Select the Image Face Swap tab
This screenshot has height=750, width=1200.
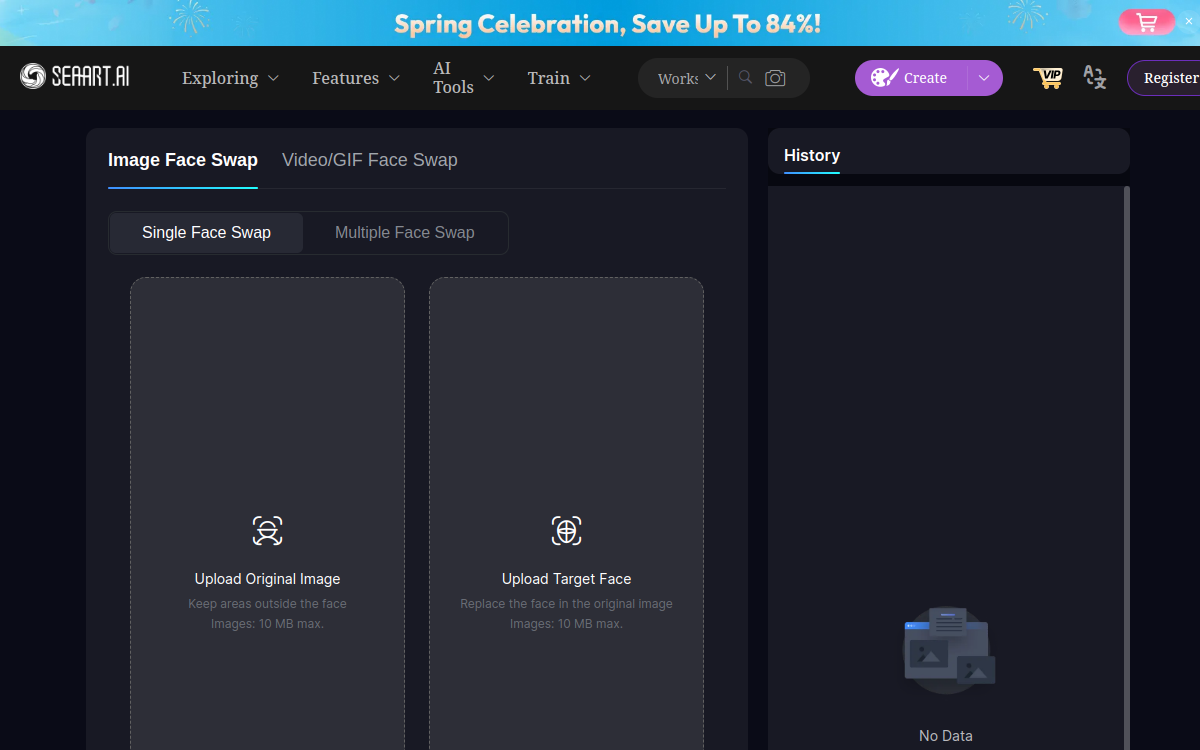[183, 160]
